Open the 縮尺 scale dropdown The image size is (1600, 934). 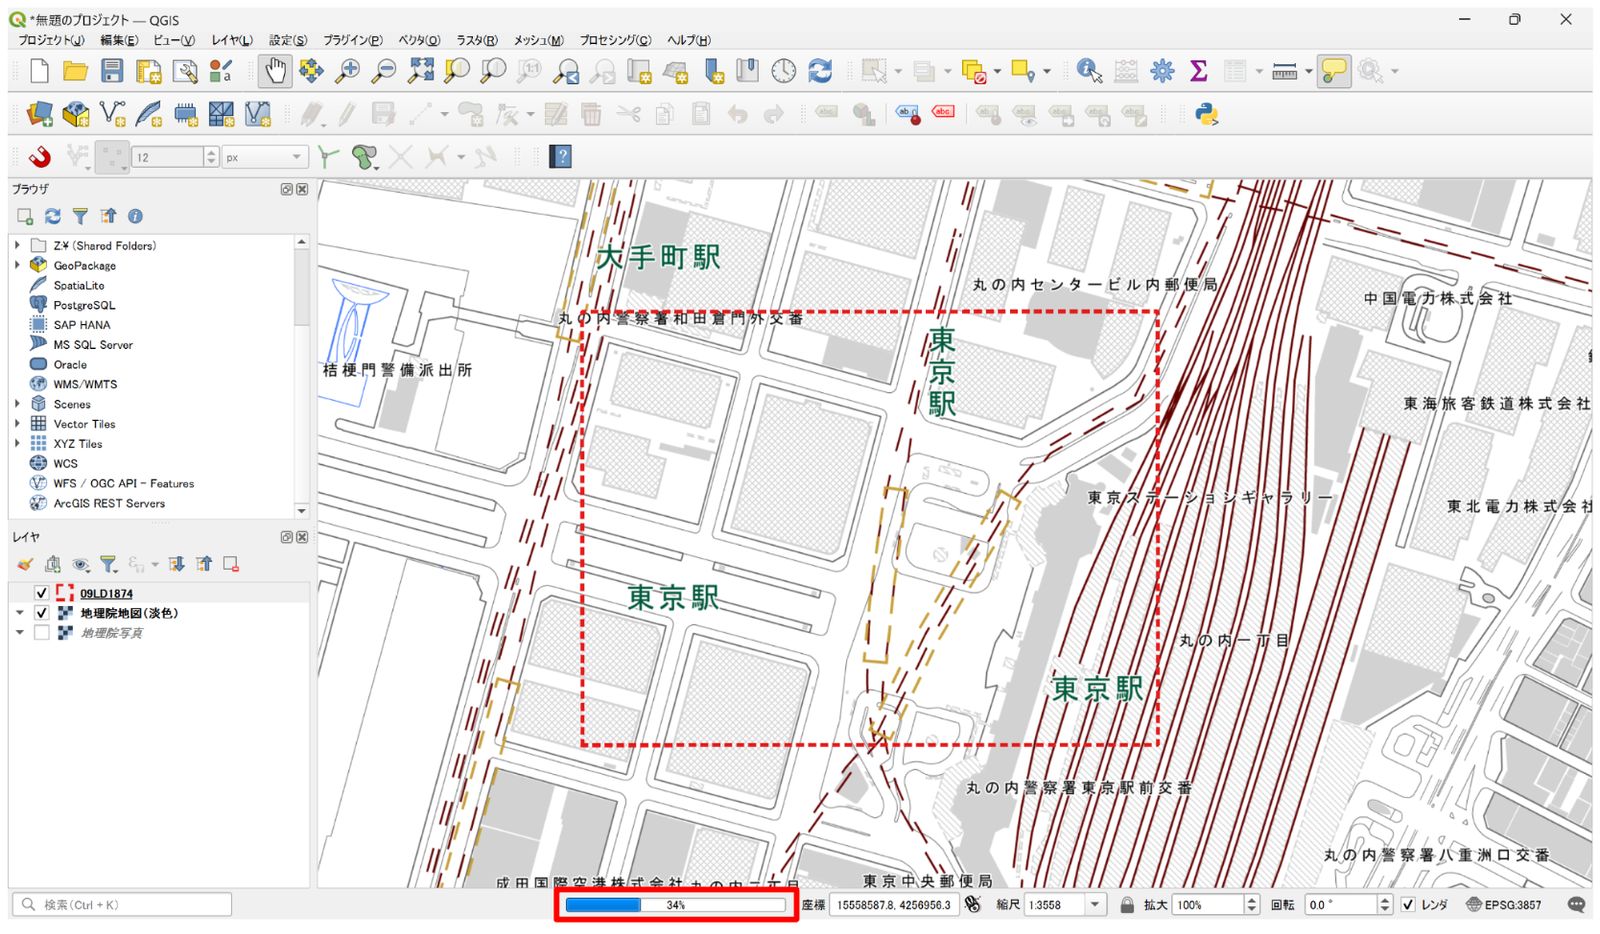pyautogui.click(x=1095, y=905)
